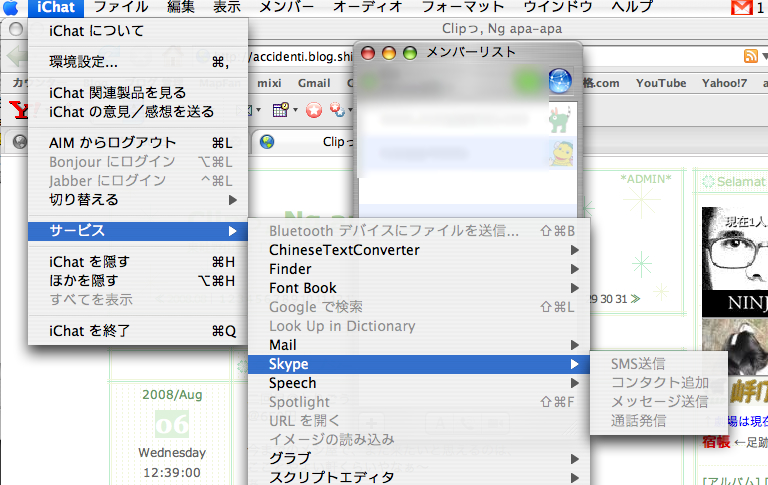
Task: Open the ファイル menu
Action: 120,7
